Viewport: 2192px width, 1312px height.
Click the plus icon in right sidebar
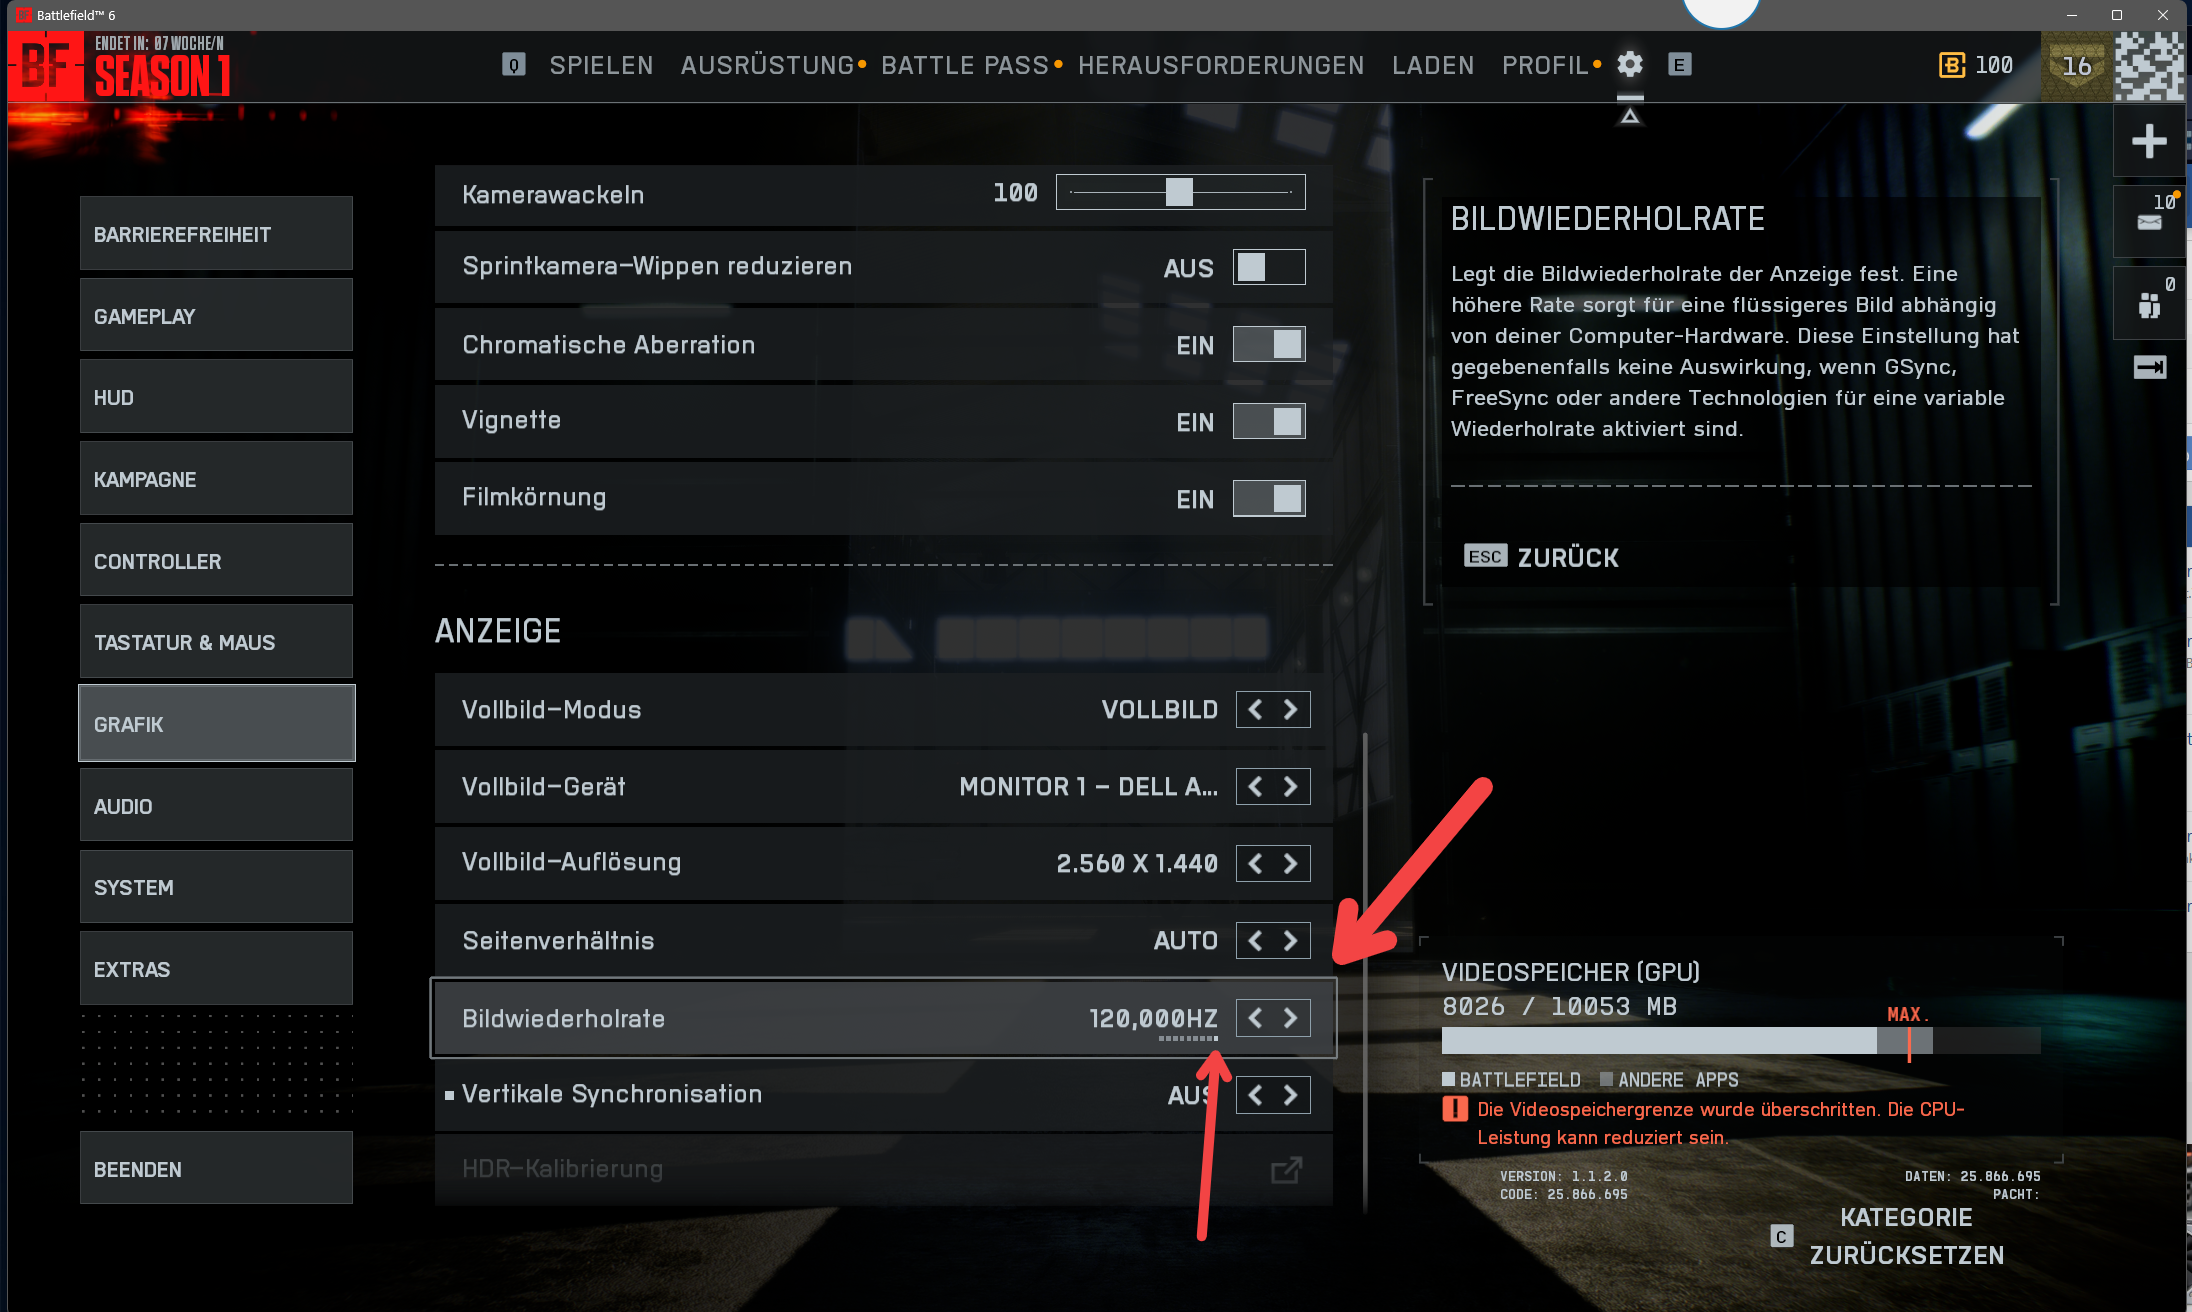point(2149,141)
